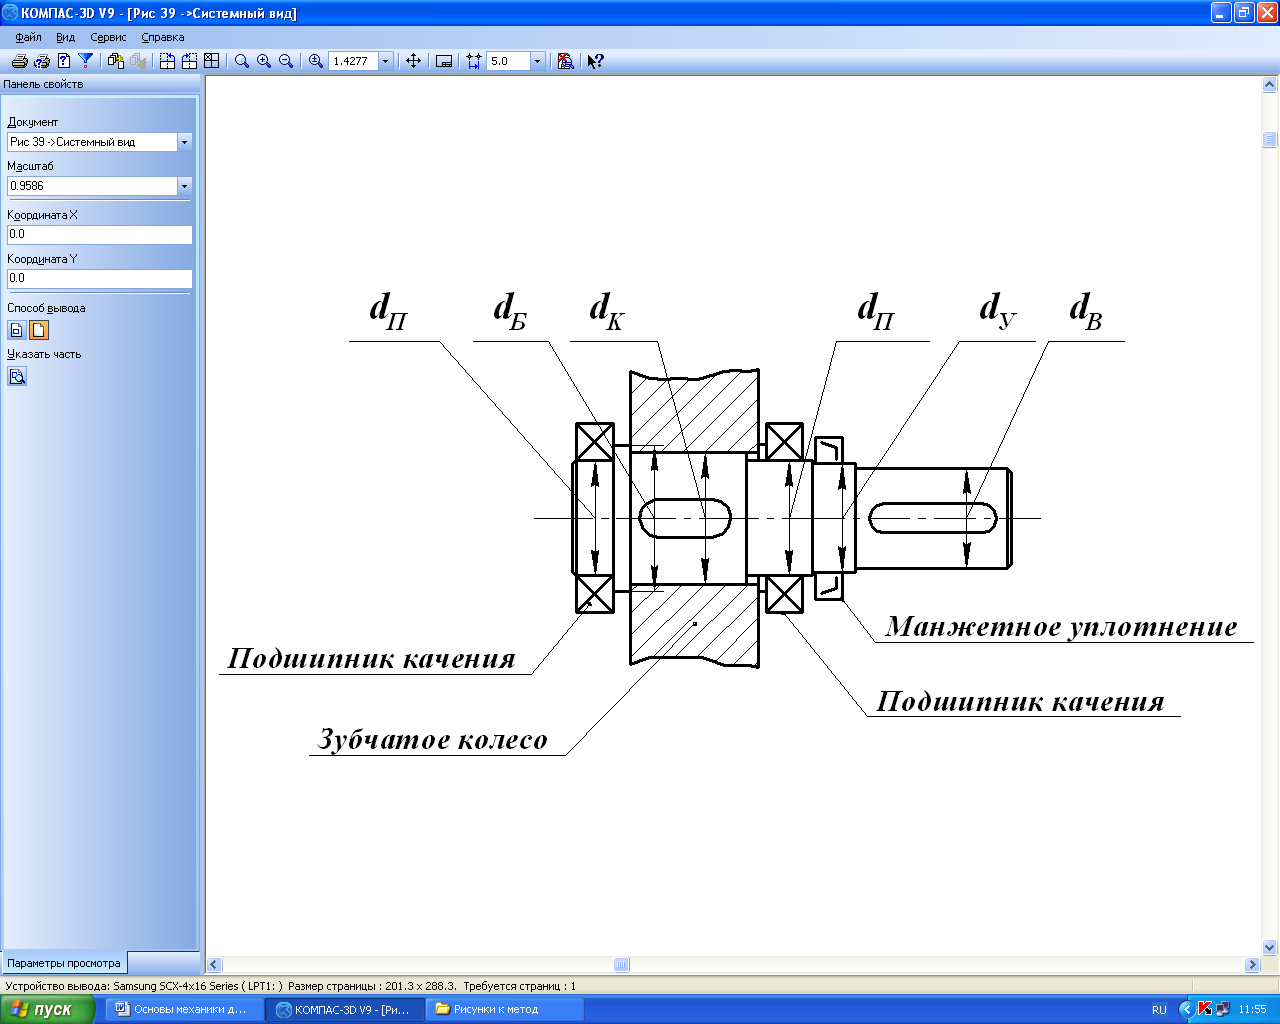1280x1024 pixels.
Task: Click horizontal scrollbar left arrow
Action: [x=214, y=965]
